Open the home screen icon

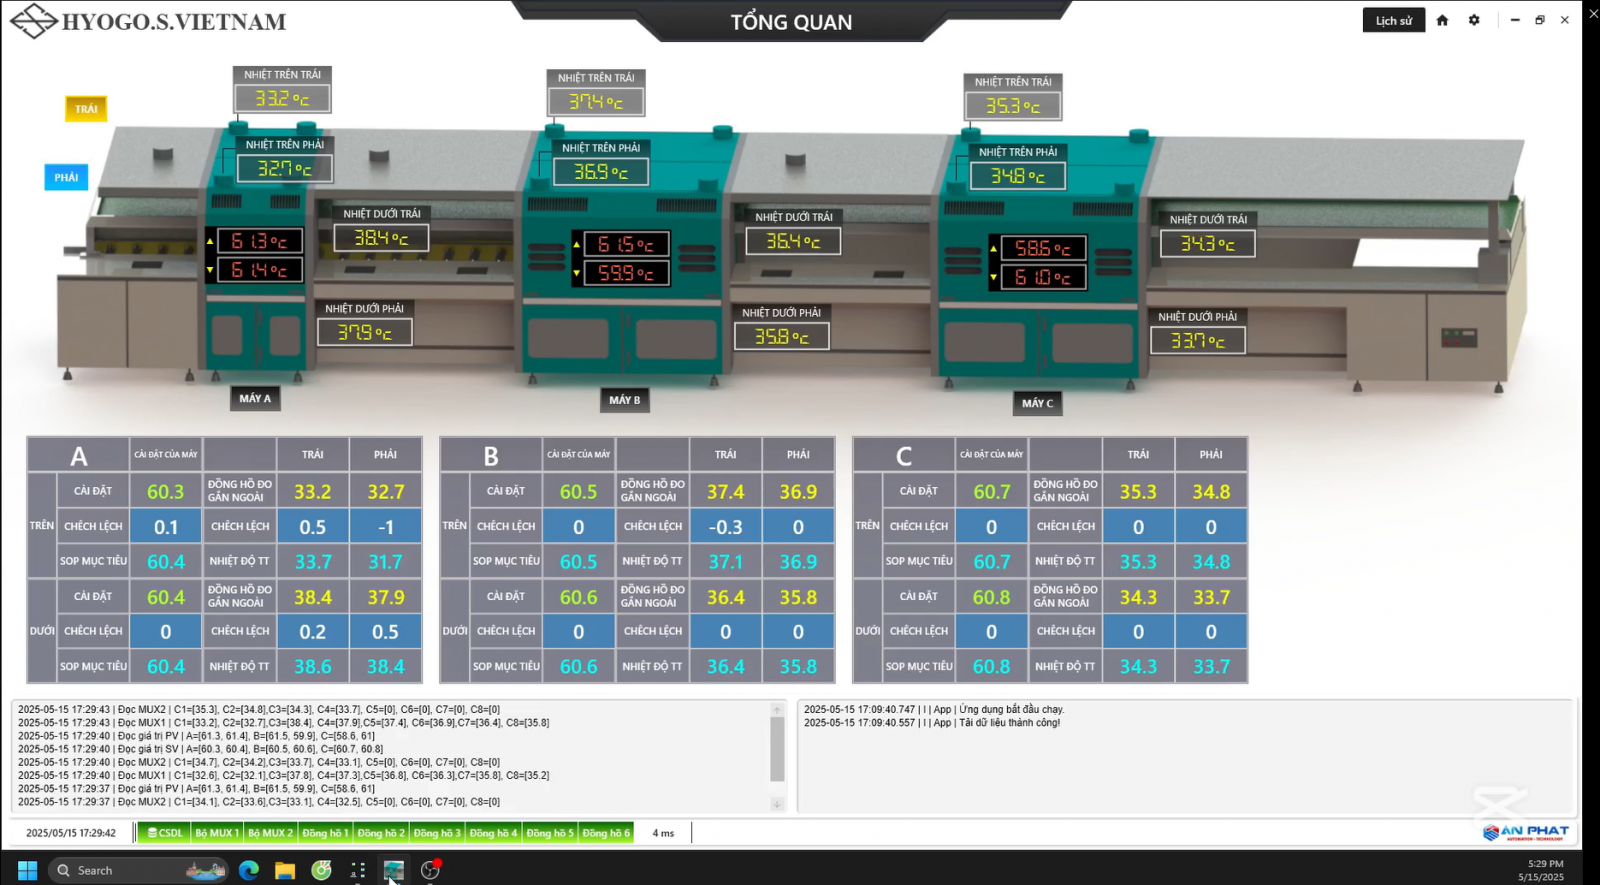coord(1442,20)
